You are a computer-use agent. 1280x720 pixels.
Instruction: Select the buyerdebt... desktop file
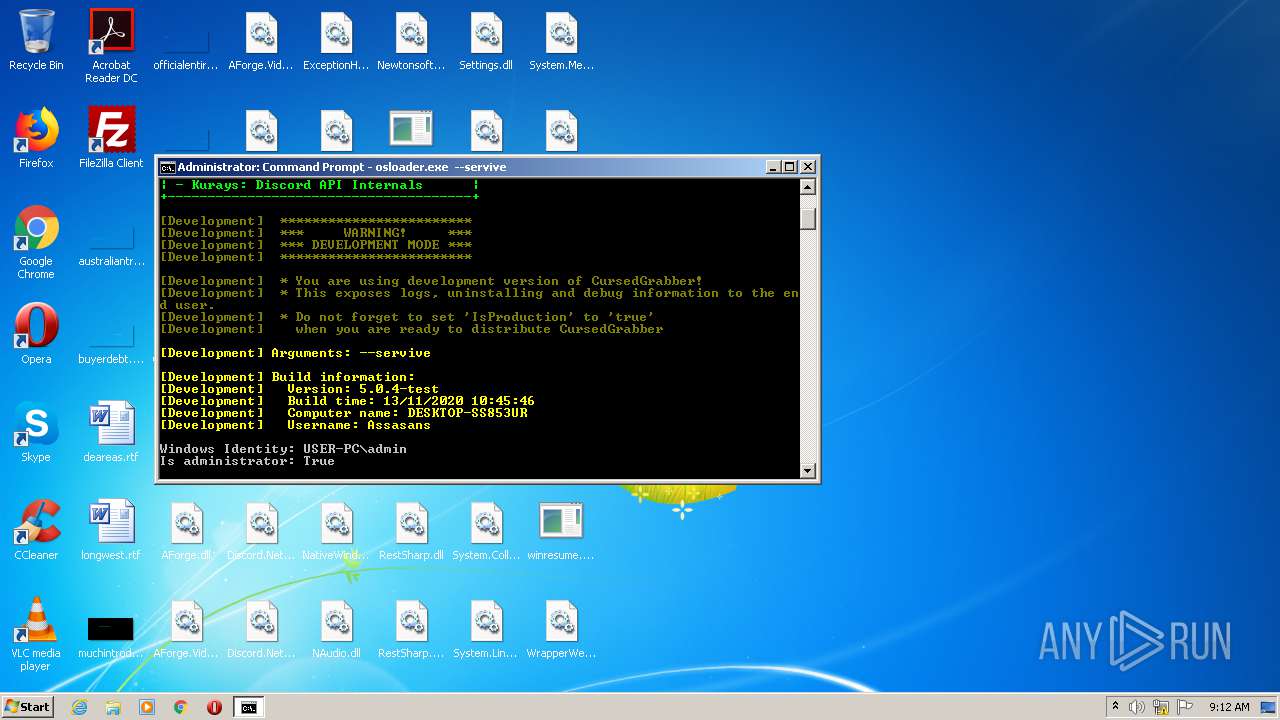pos(111,344)
